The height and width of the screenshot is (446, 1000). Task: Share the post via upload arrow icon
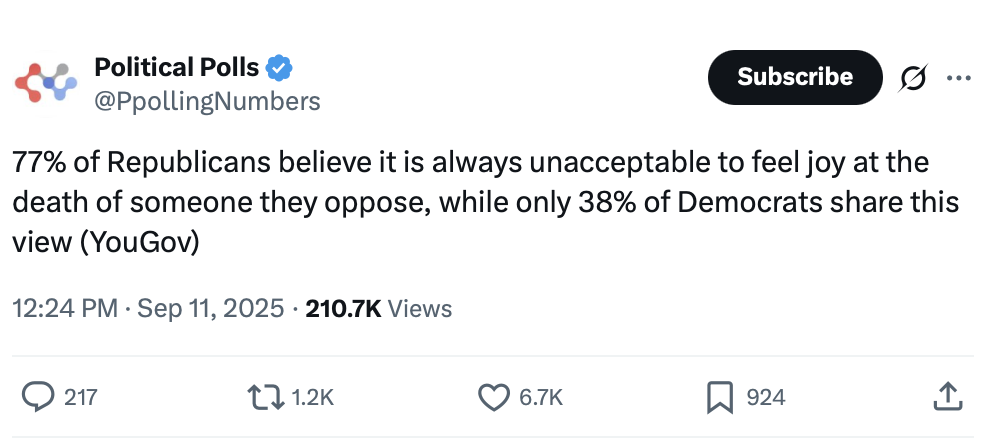click(945, 397)
